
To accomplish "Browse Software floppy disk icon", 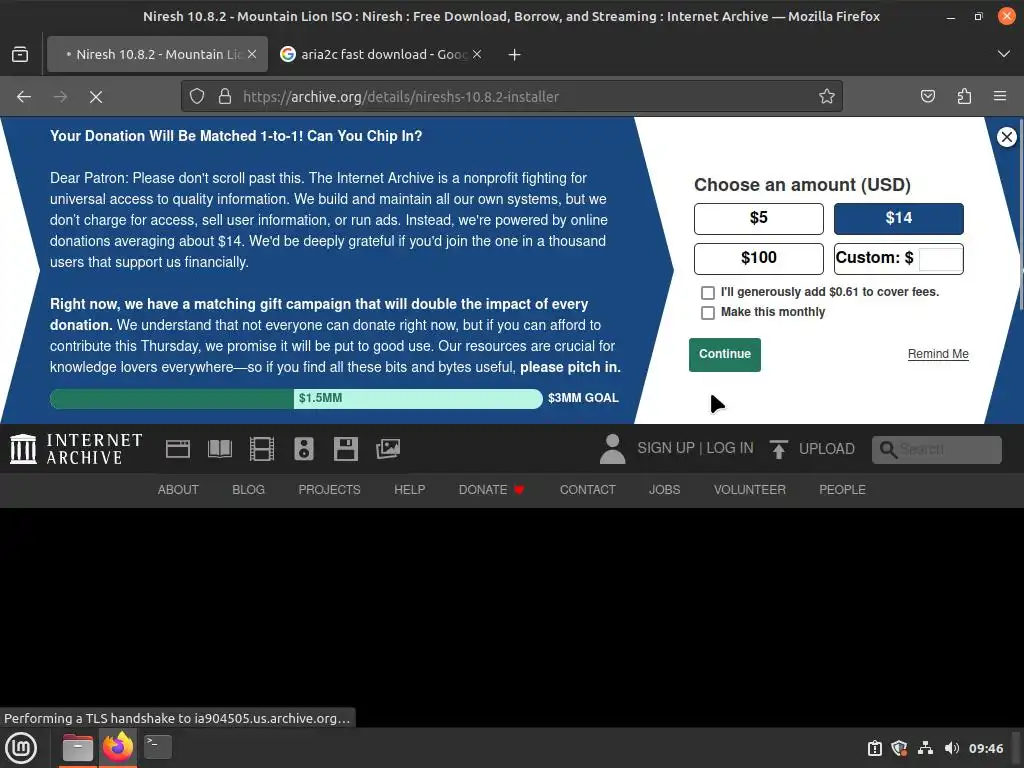I will [x=345, y=449].
